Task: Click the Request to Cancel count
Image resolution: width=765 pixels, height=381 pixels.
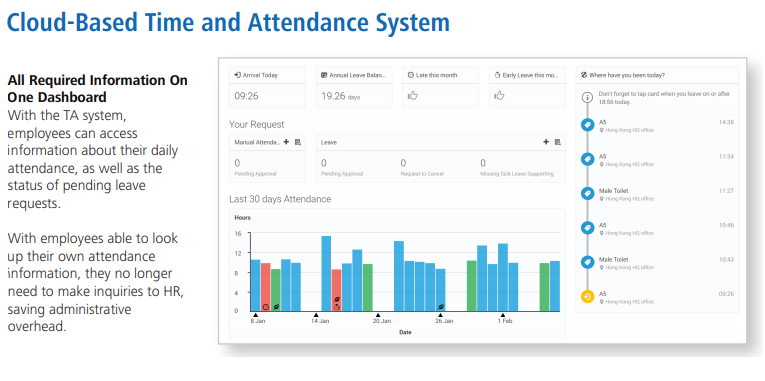Action: (403, 163)
